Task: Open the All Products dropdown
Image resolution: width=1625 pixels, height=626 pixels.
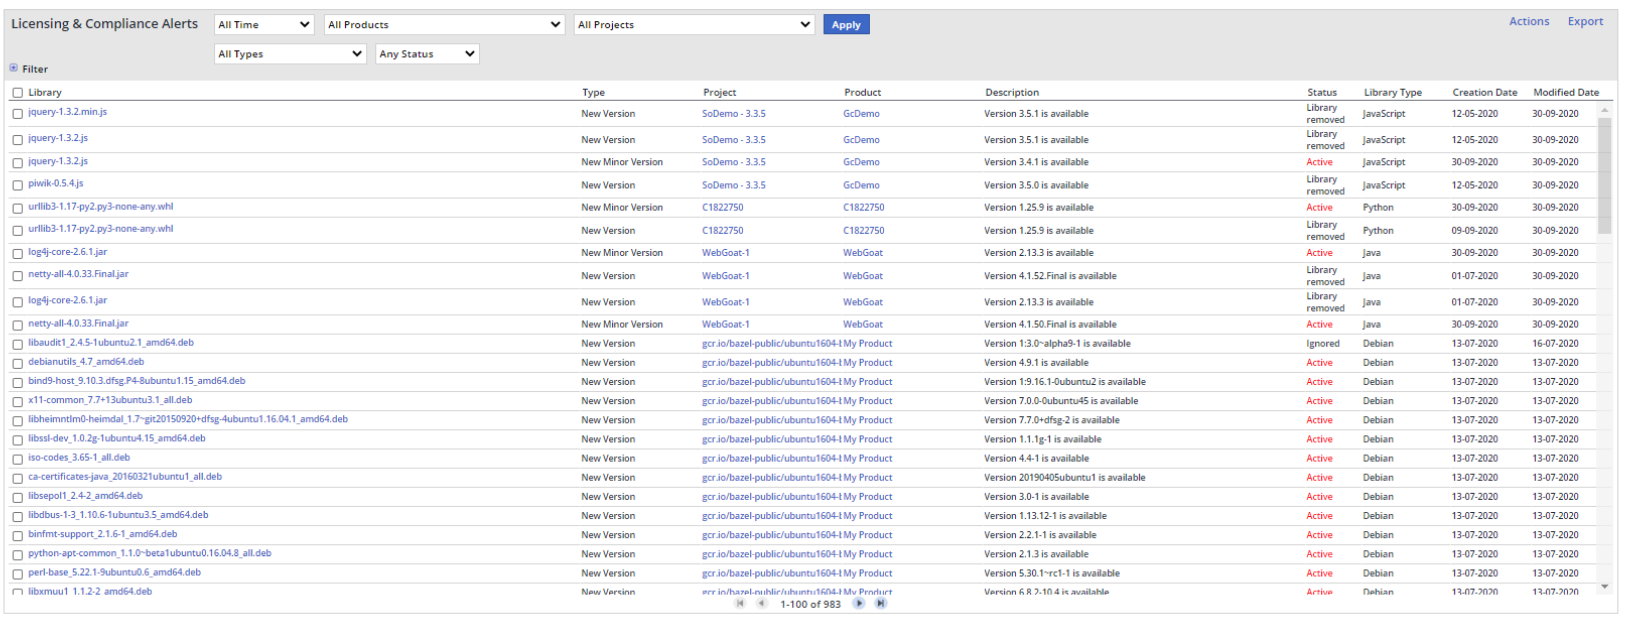Action: (444, 25)
